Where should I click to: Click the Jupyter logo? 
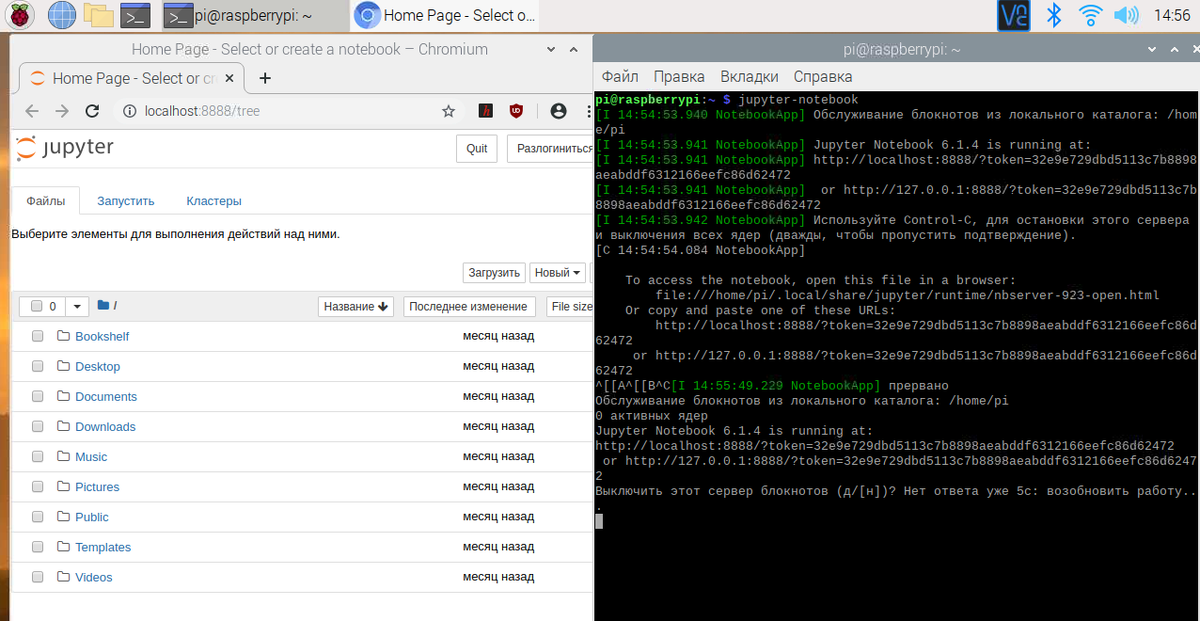65,148
